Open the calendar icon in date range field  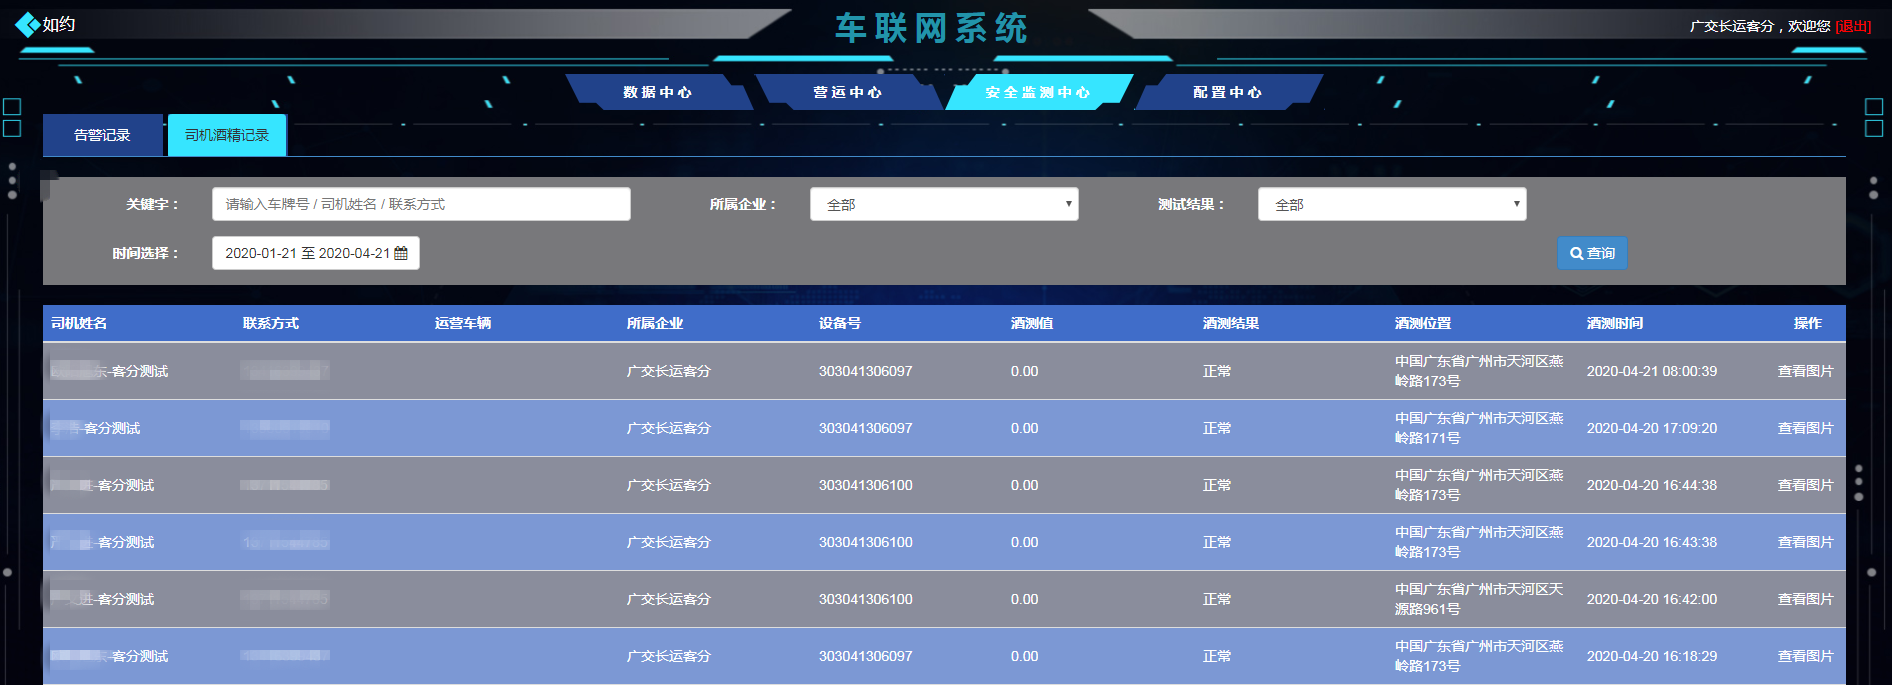[x=401, y=254]
